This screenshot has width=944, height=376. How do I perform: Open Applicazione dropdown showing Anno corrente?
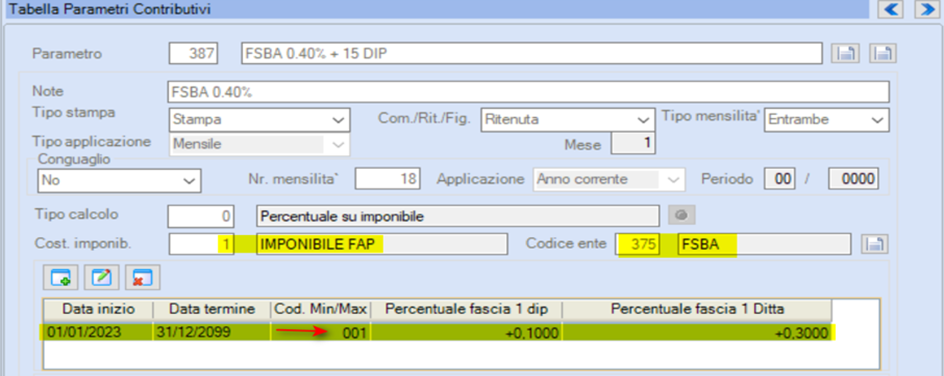[609, 179]
